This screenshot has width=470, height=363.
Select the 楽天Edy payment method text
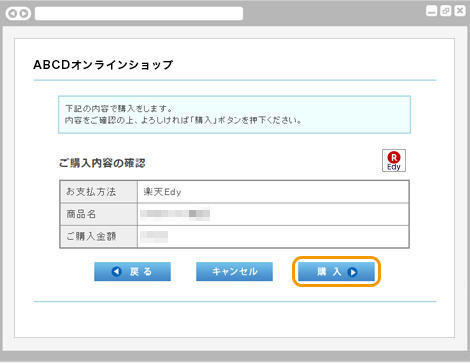pyautogui.click(x=162, y=192)
